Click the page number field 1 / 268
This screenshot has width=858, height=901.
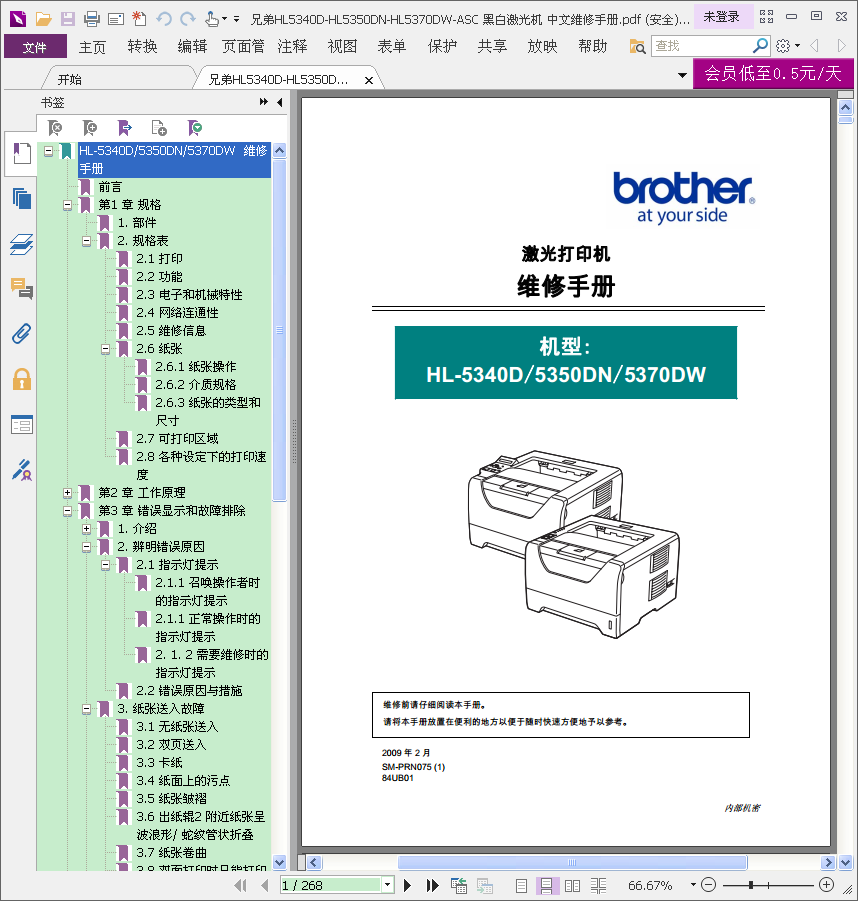(x=330, y=885)
